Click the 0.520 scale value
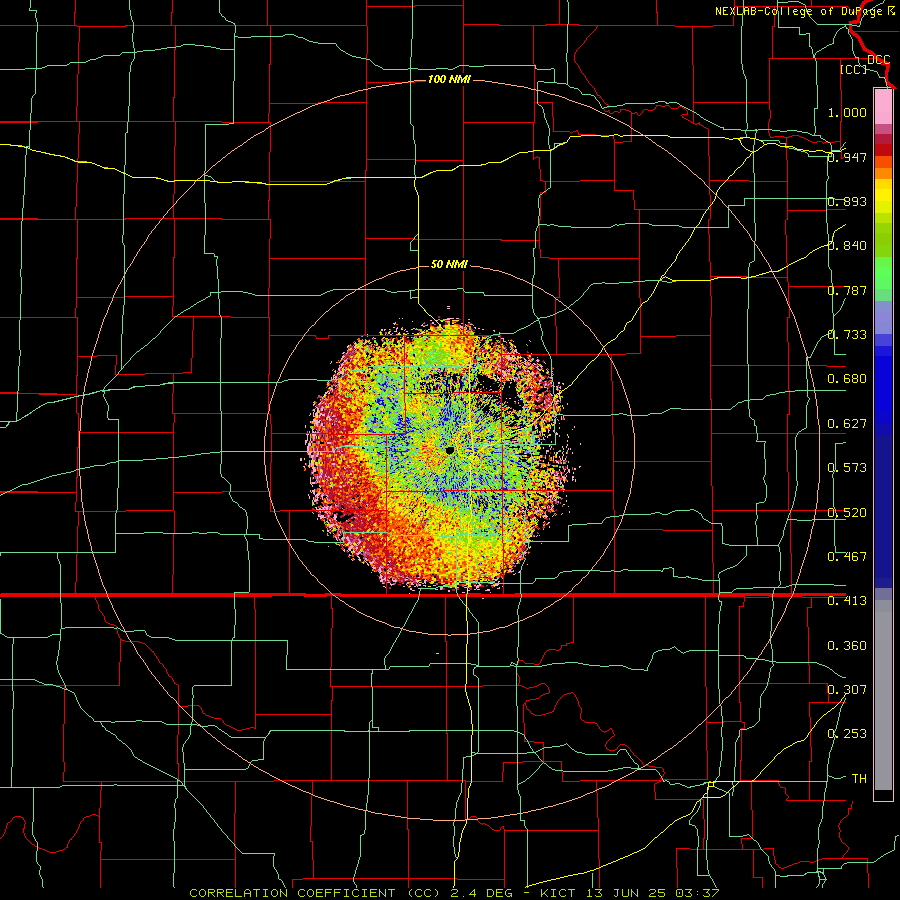The height and width of the screenshot is (900, 900). point(847,513)
